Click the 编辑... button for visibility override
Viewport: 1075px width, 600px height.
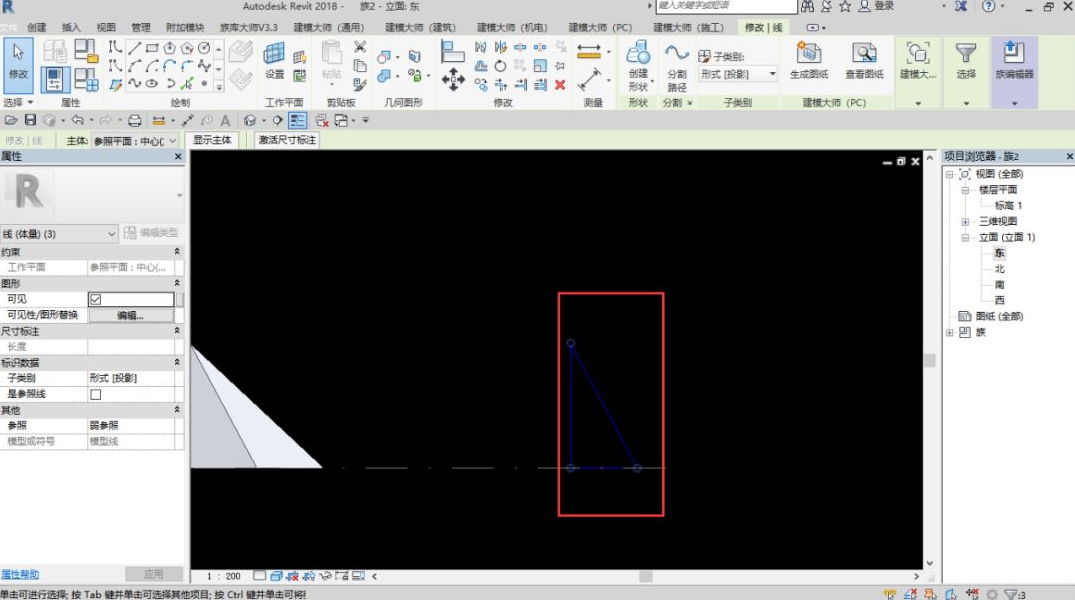[130, 315]
